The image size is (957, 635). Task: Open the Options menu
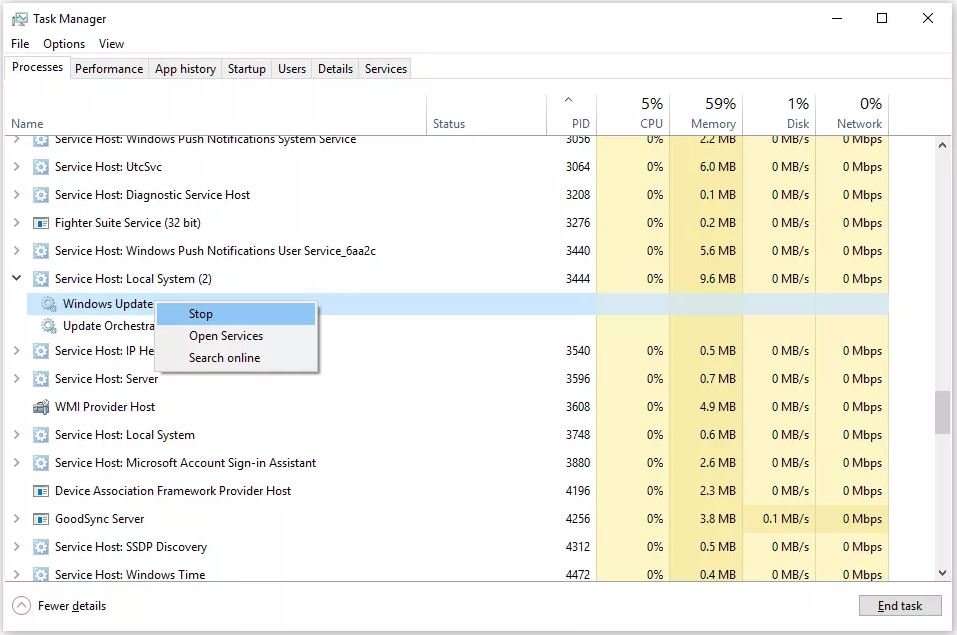click(64, 44)
